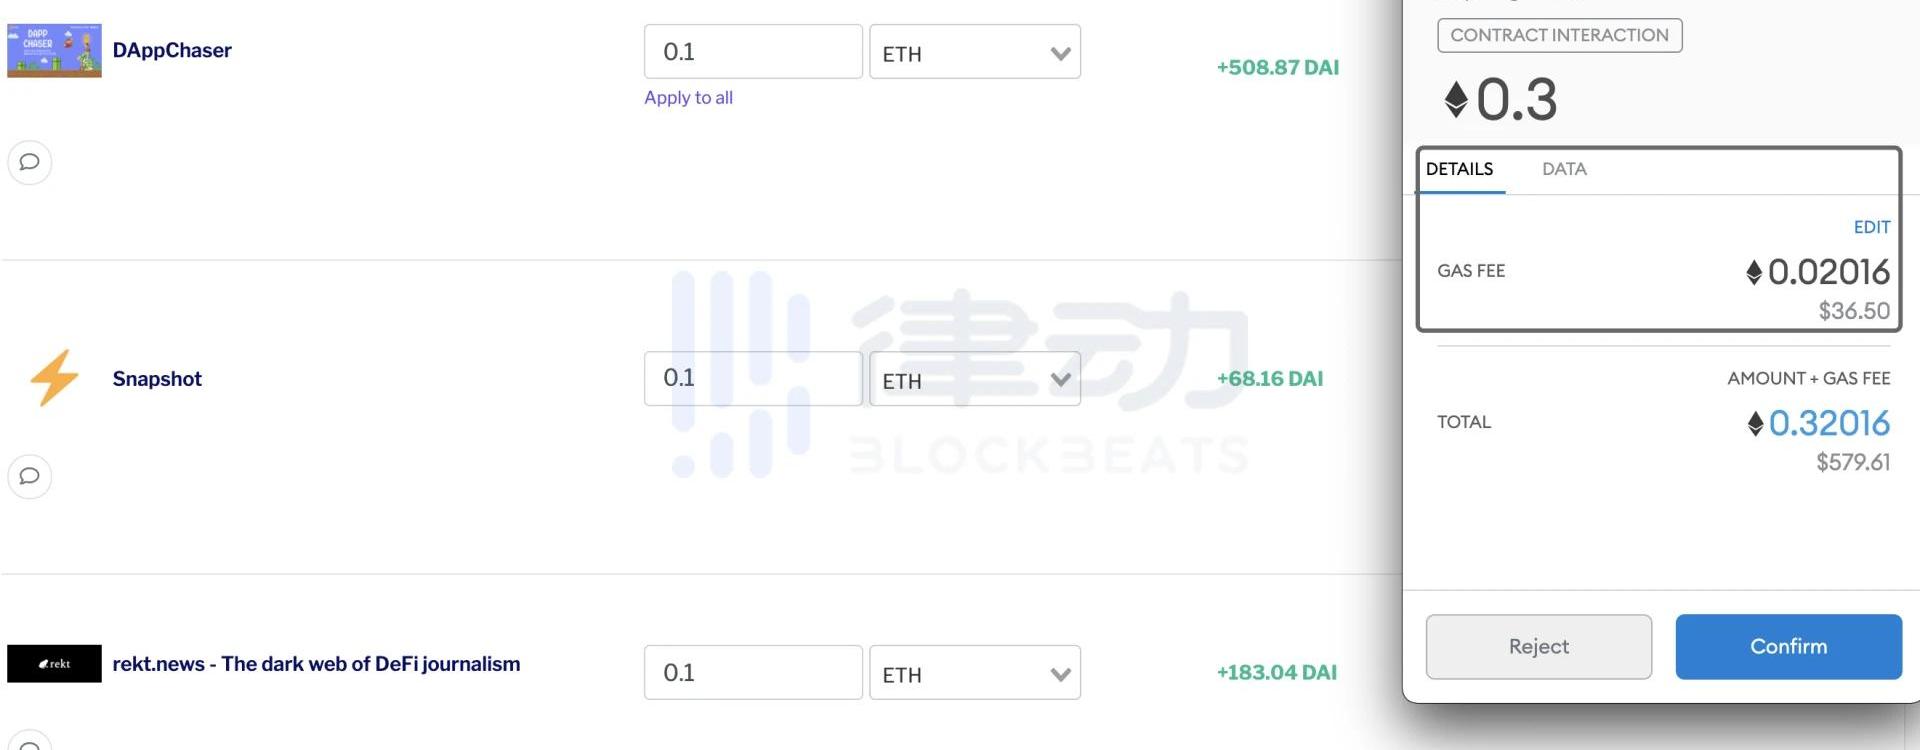Screen dimensions: 1920x750
Task: Click the Snapshot lightning bolt icon
Action: click(x=54, y=378)
